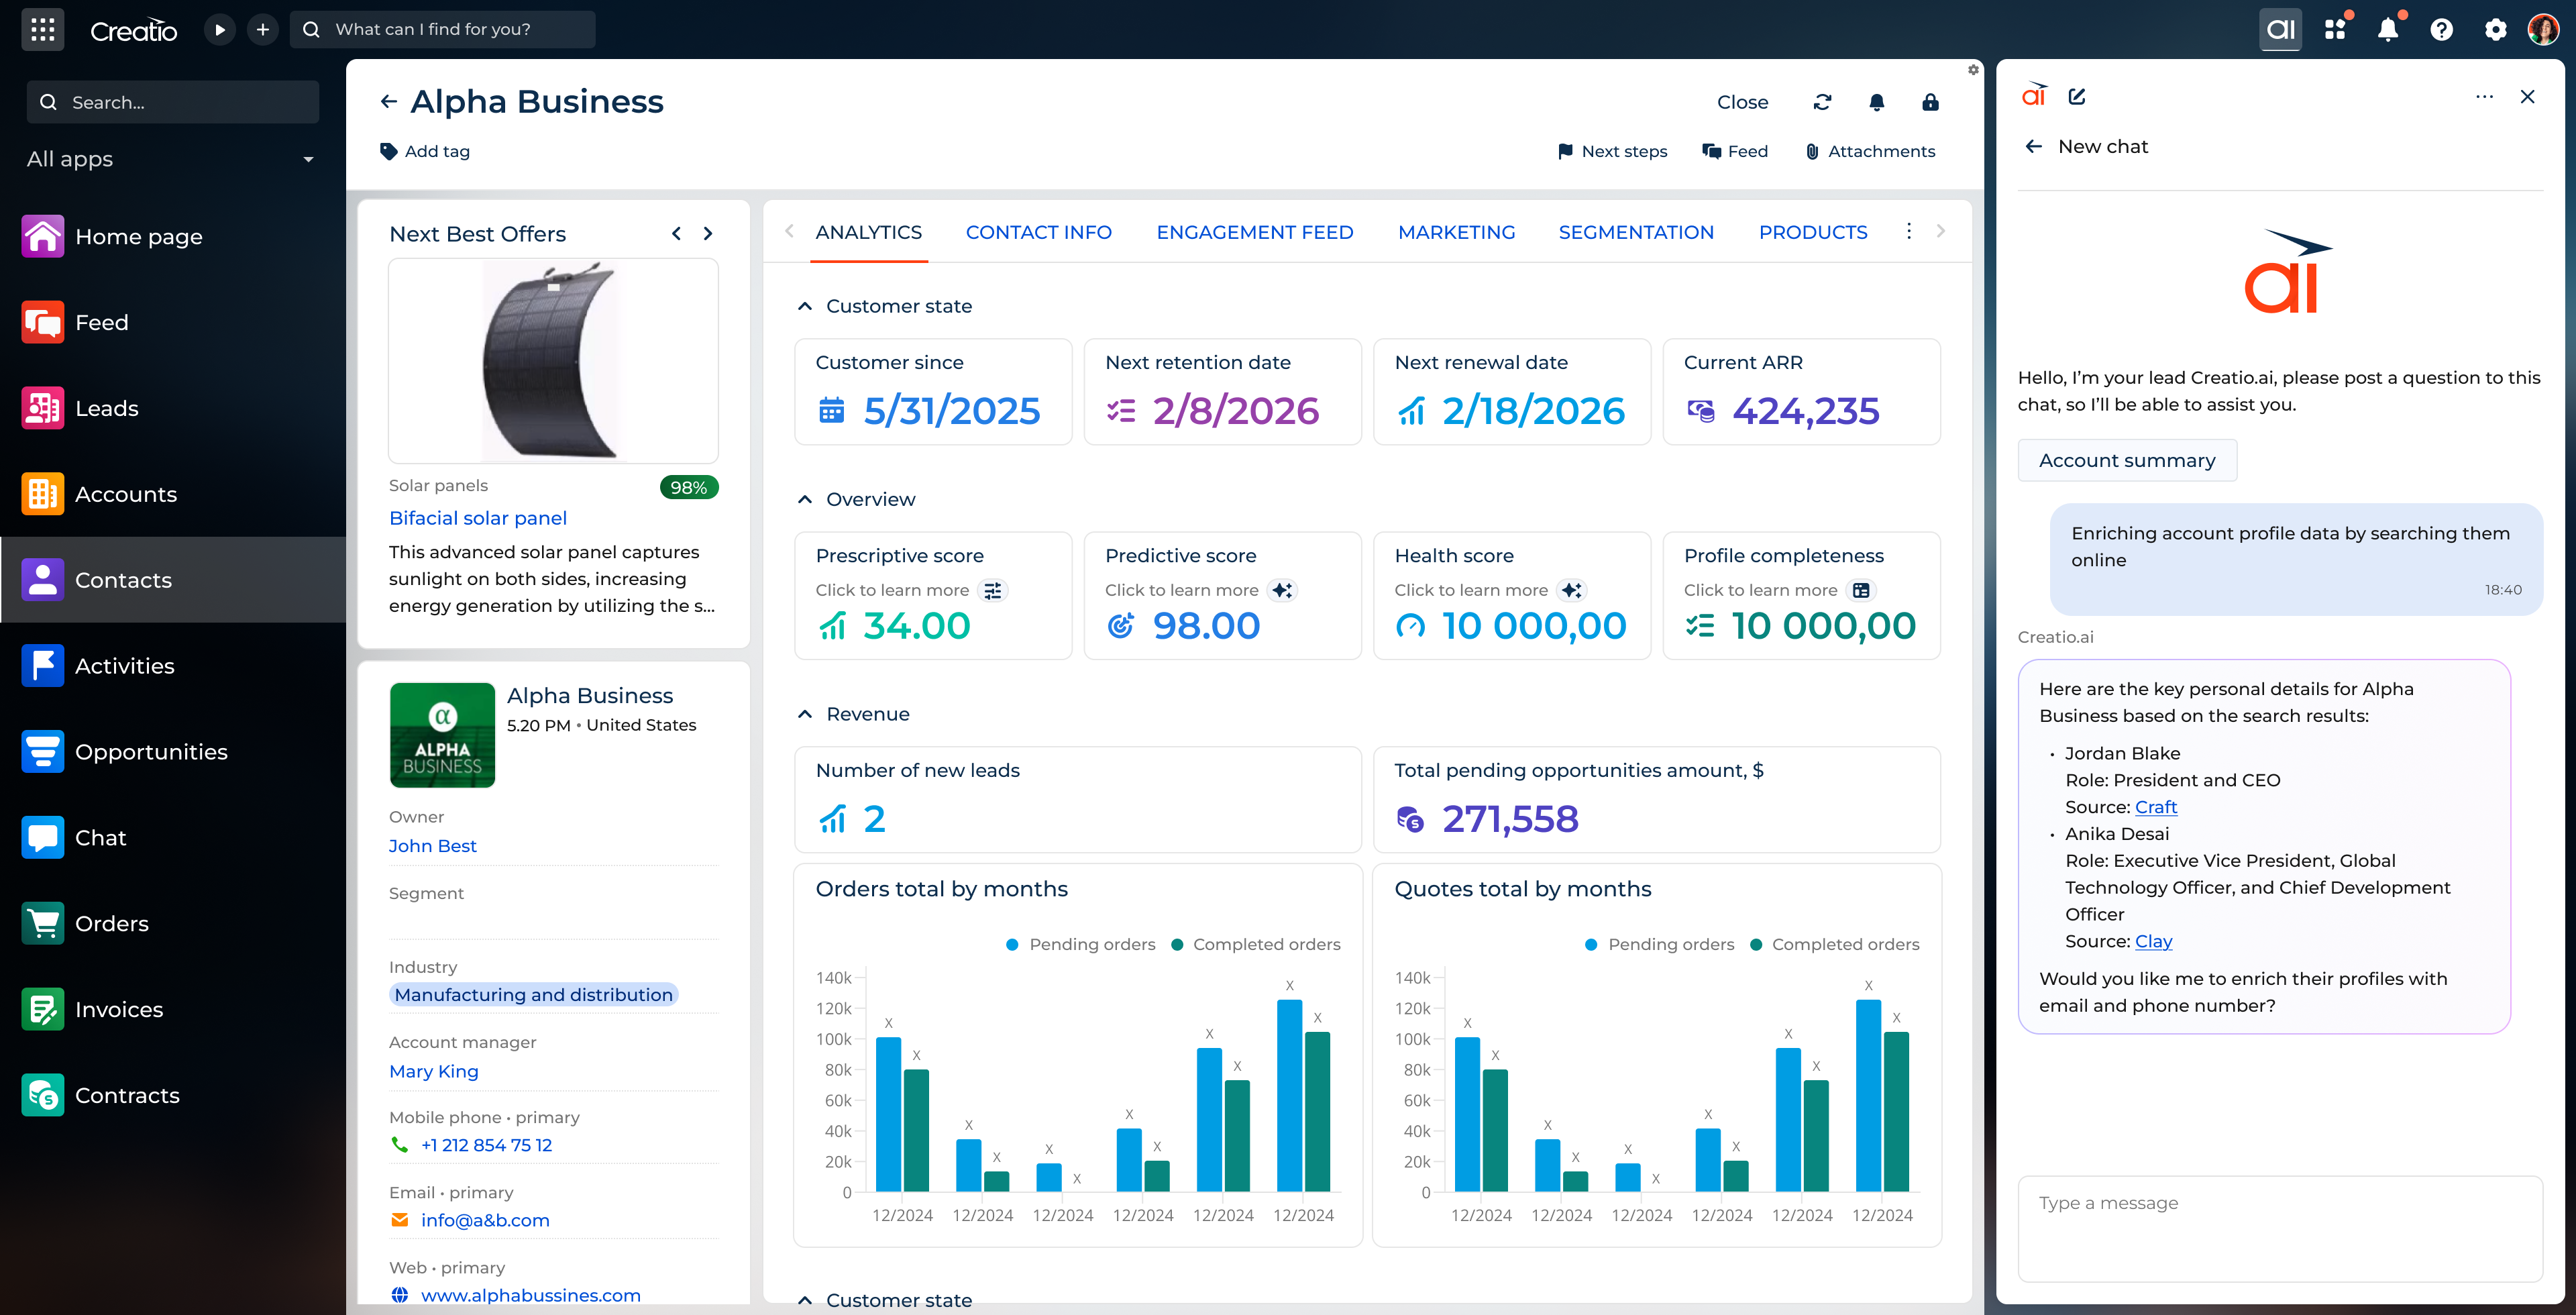Select Accounts from the navigation sidebar
Screen dimensions: 2576x1315
[x=126, y=493]
